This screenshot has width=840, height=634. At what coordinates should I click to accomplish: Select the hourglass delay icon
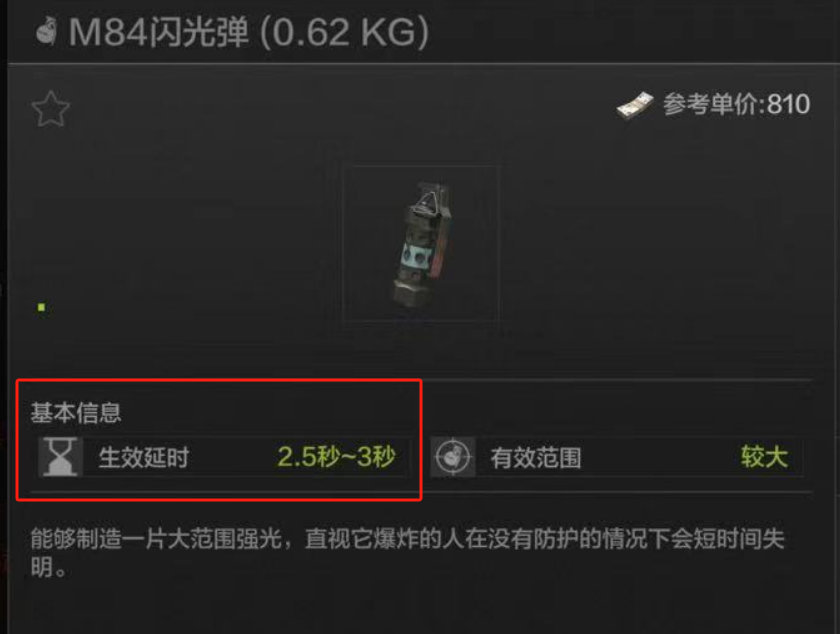[60, 457]
